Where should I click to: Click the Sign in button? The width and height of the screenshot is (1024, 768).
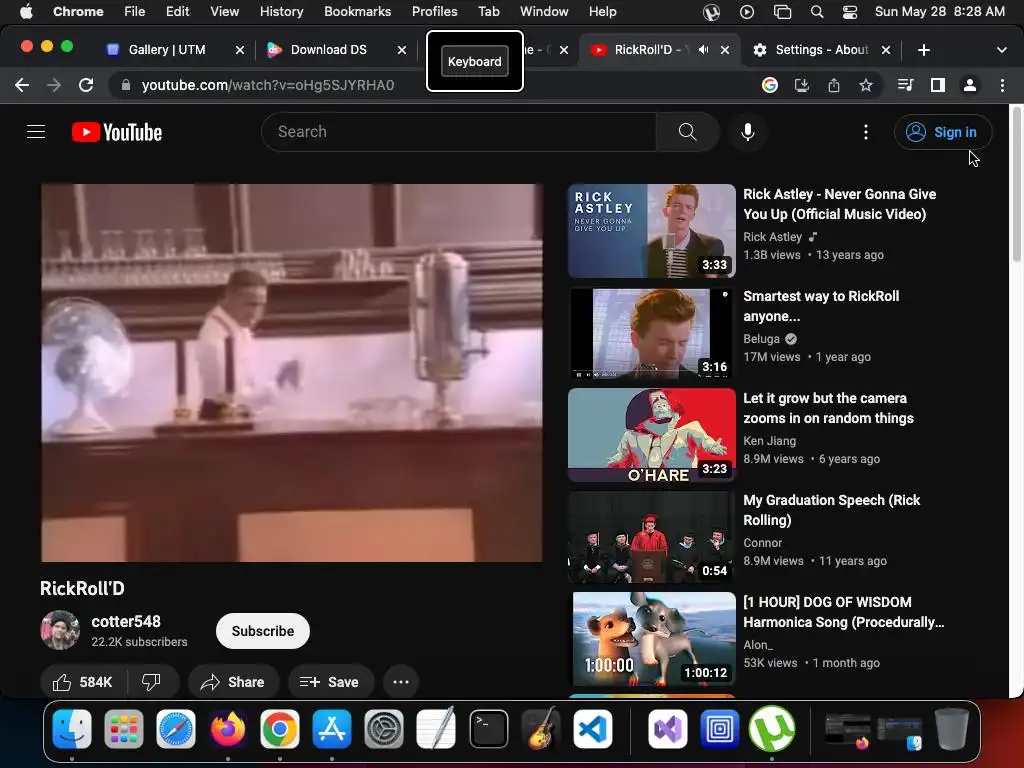tap(942, 132)
